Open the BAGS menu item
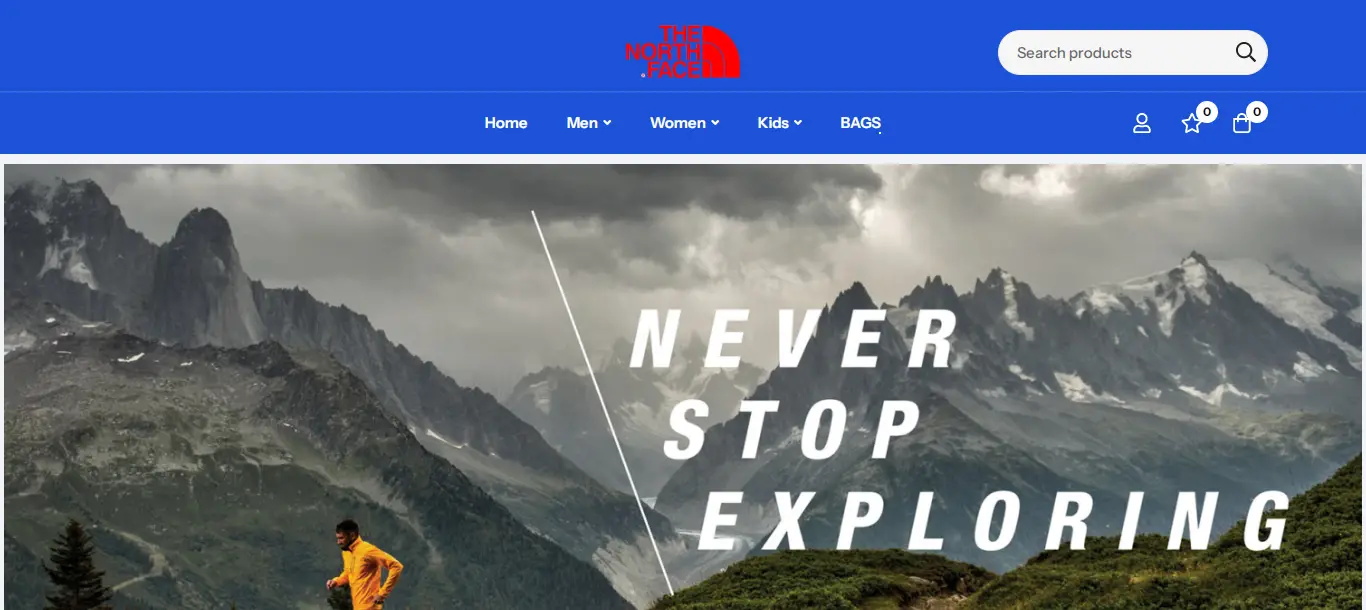The height and width of the screenshot is (610, 1366). 861,123
